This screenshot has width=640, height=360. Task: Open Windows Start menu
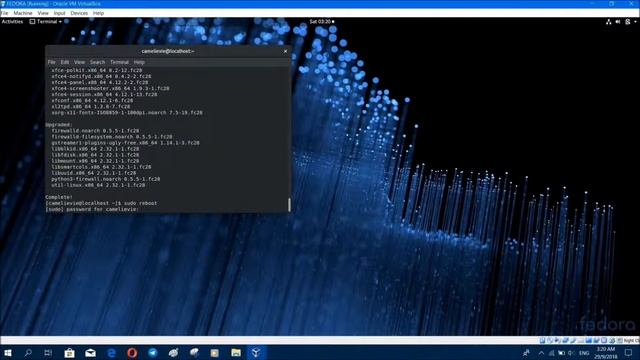pyautogui.click(x=7, y=353)
